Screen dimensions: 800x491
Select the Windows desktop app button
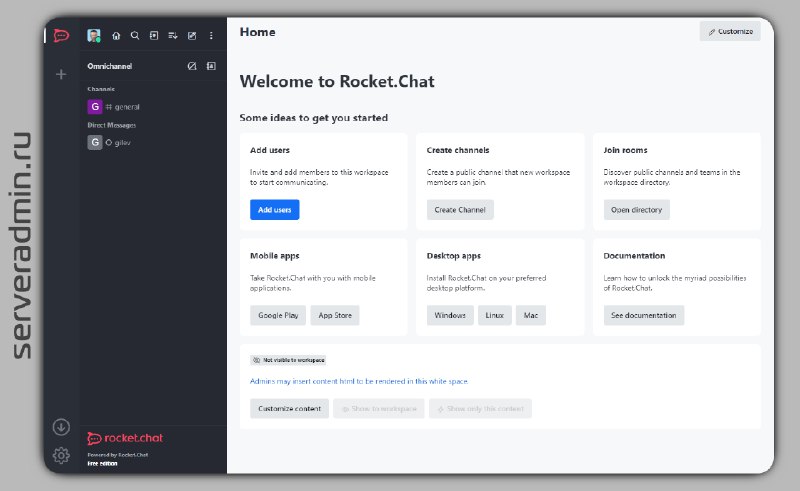[450, 315]
